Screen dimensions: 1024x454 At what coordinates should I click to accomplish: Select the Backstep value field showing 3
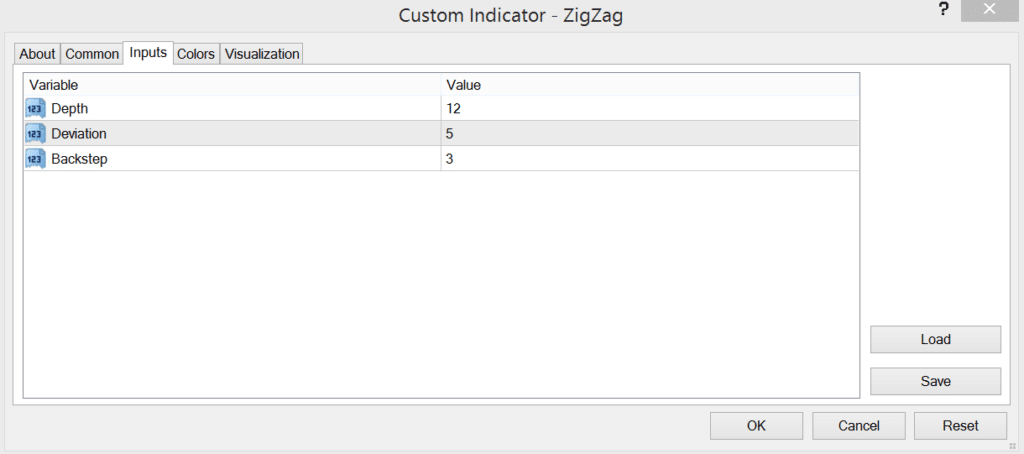650,158
